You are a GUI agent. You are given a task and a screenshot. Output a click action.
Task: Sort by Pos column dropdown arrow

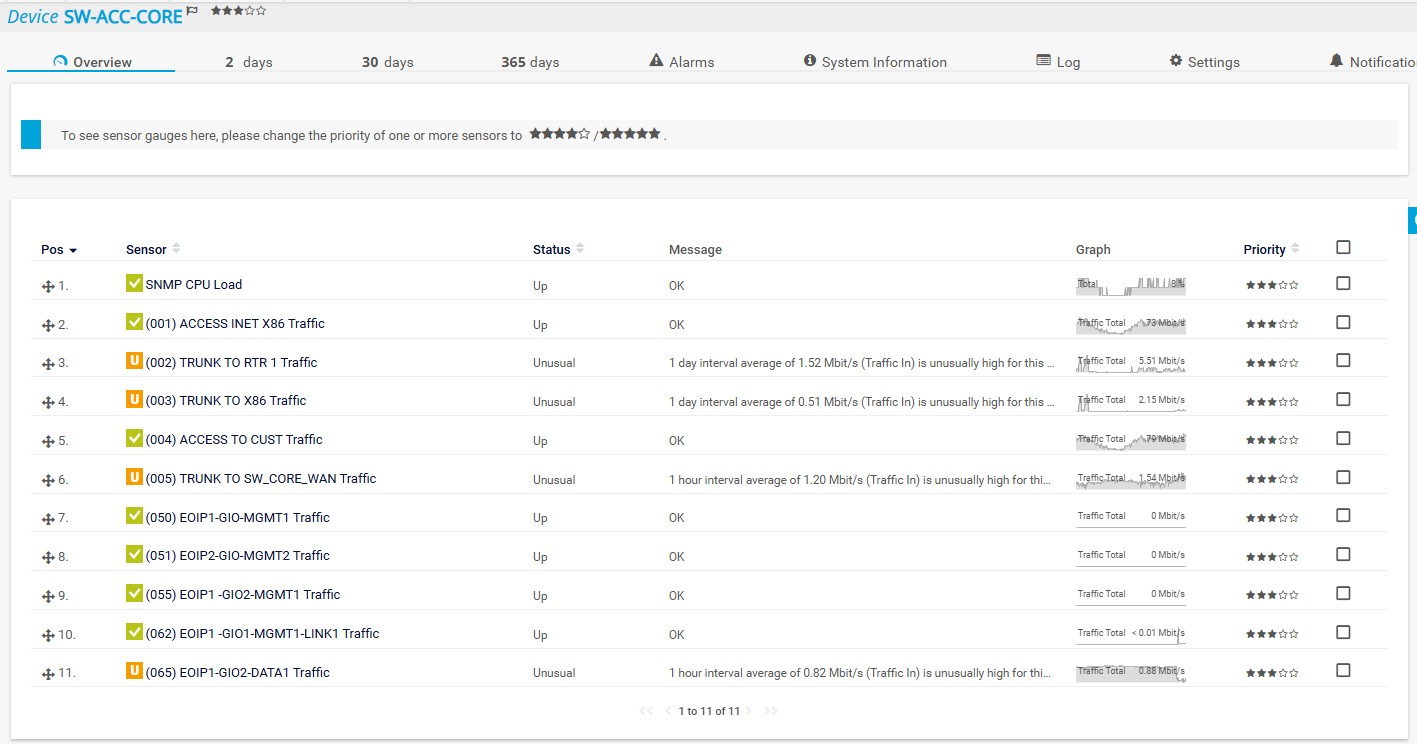[x=73, y=250]
